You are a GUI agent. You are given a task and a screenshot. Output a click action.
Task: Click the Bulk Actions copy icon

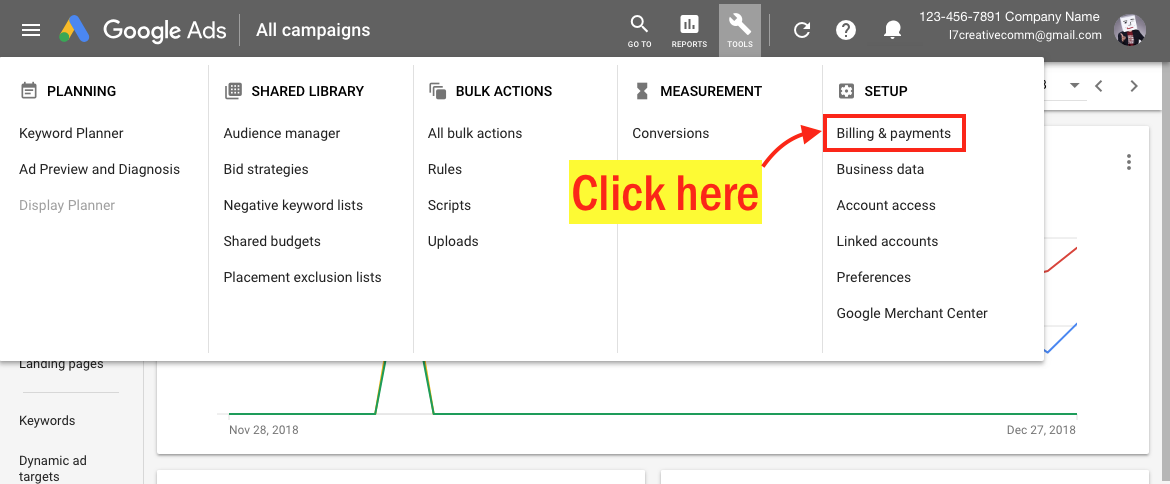pos(437,91)
